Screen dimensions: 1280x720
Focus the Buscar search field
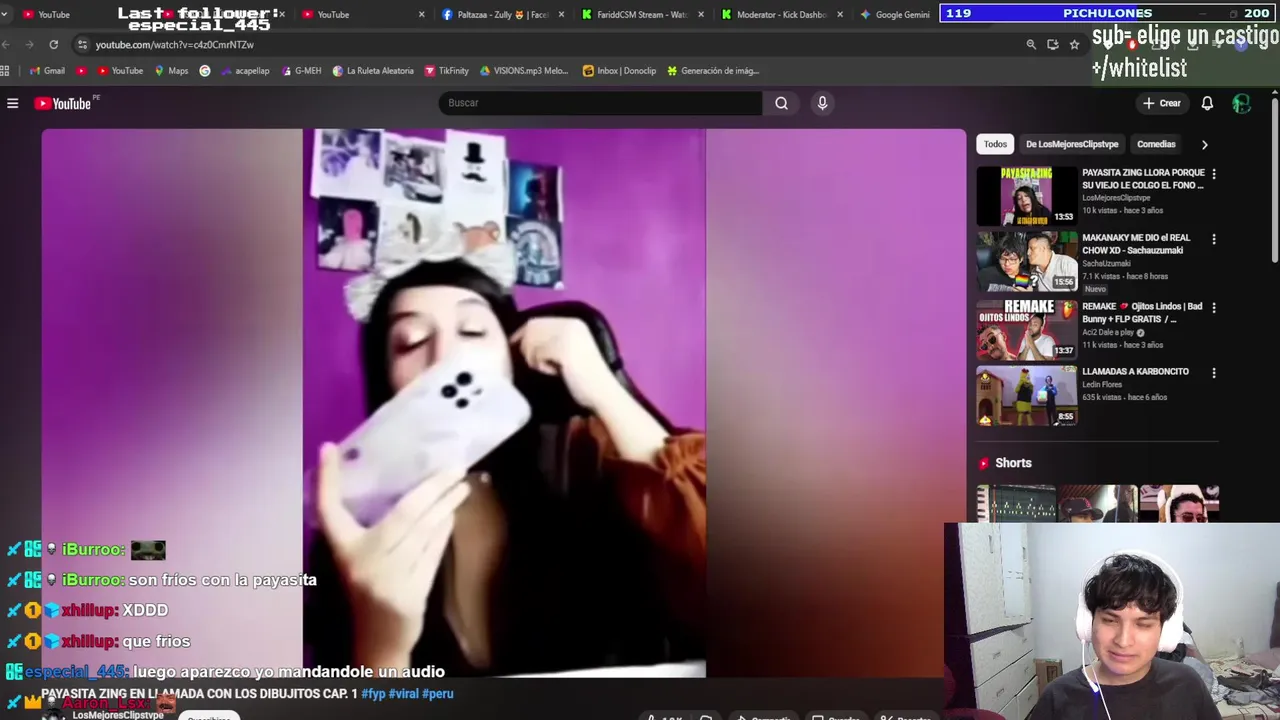pyautogui.click(x=600, y=103)
